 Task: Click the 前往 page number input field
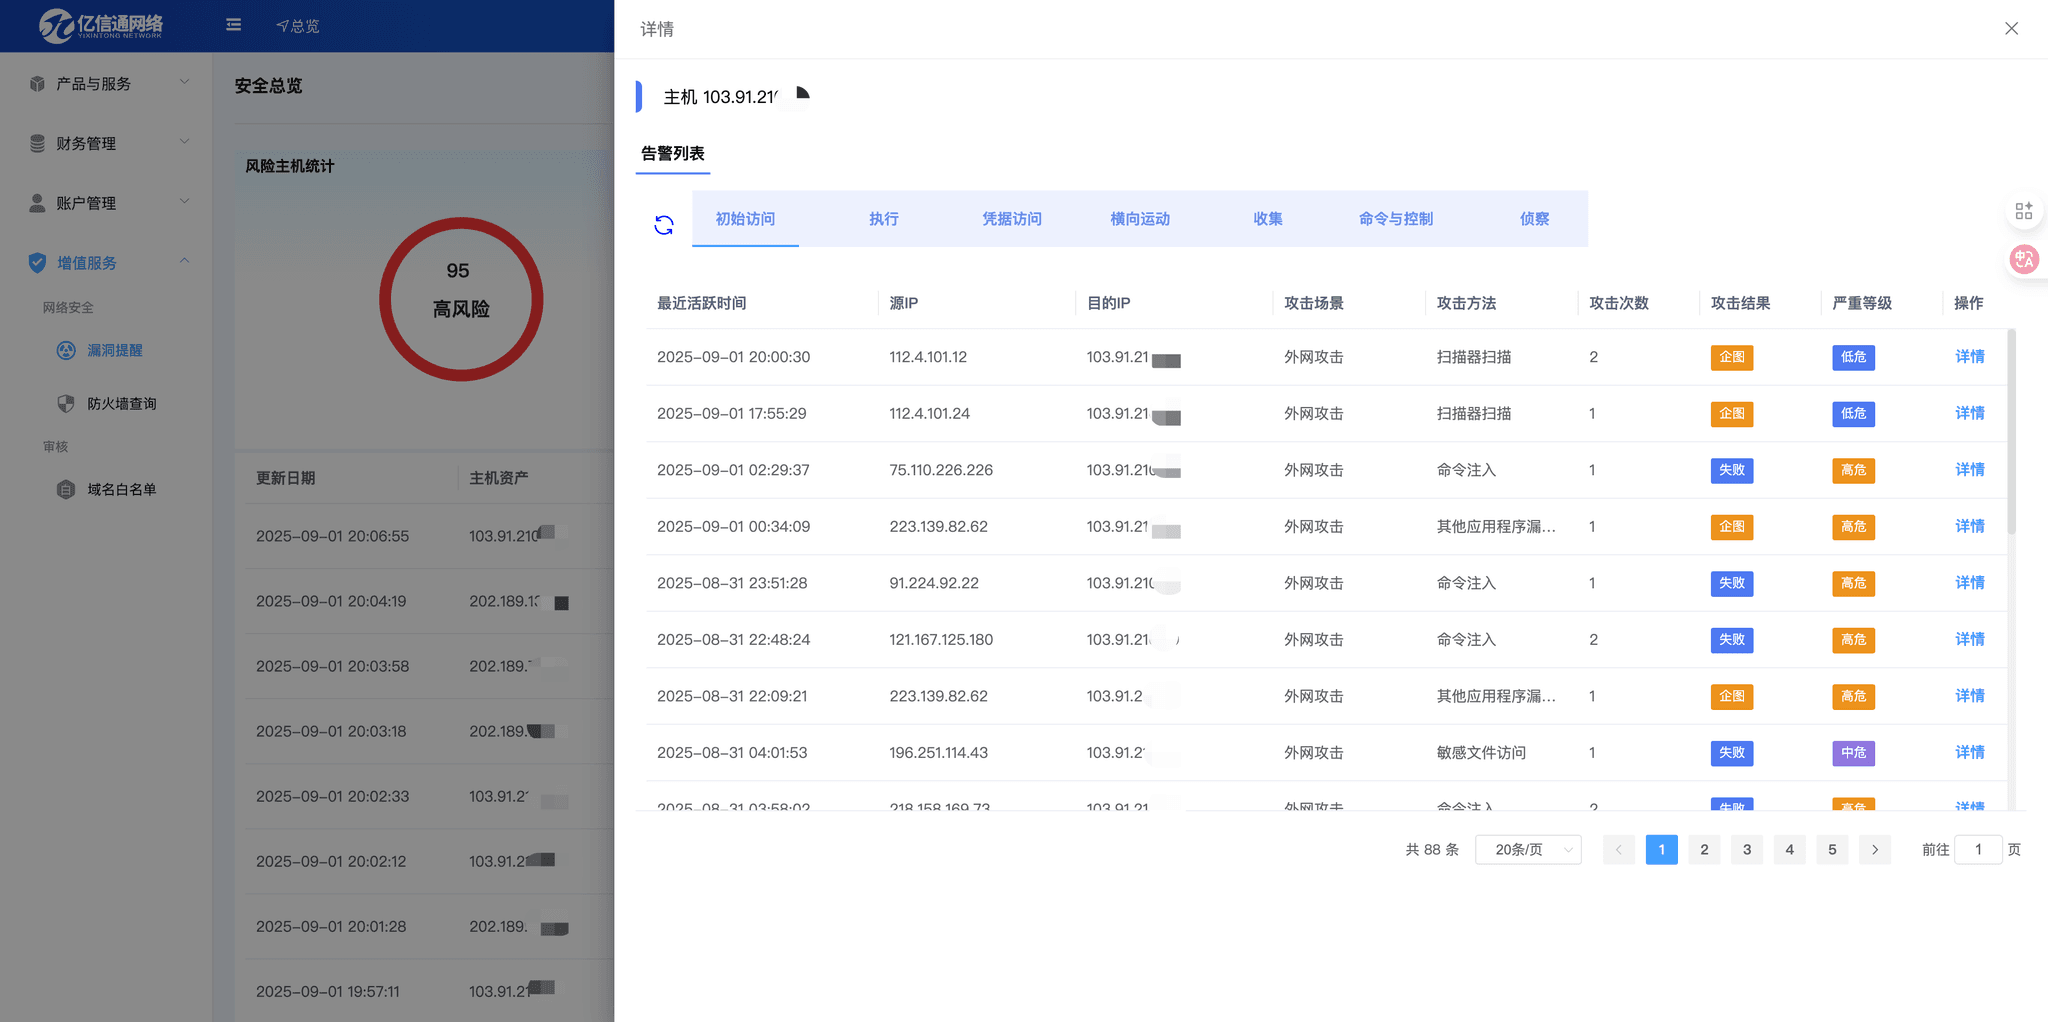tap(1977, 850)
